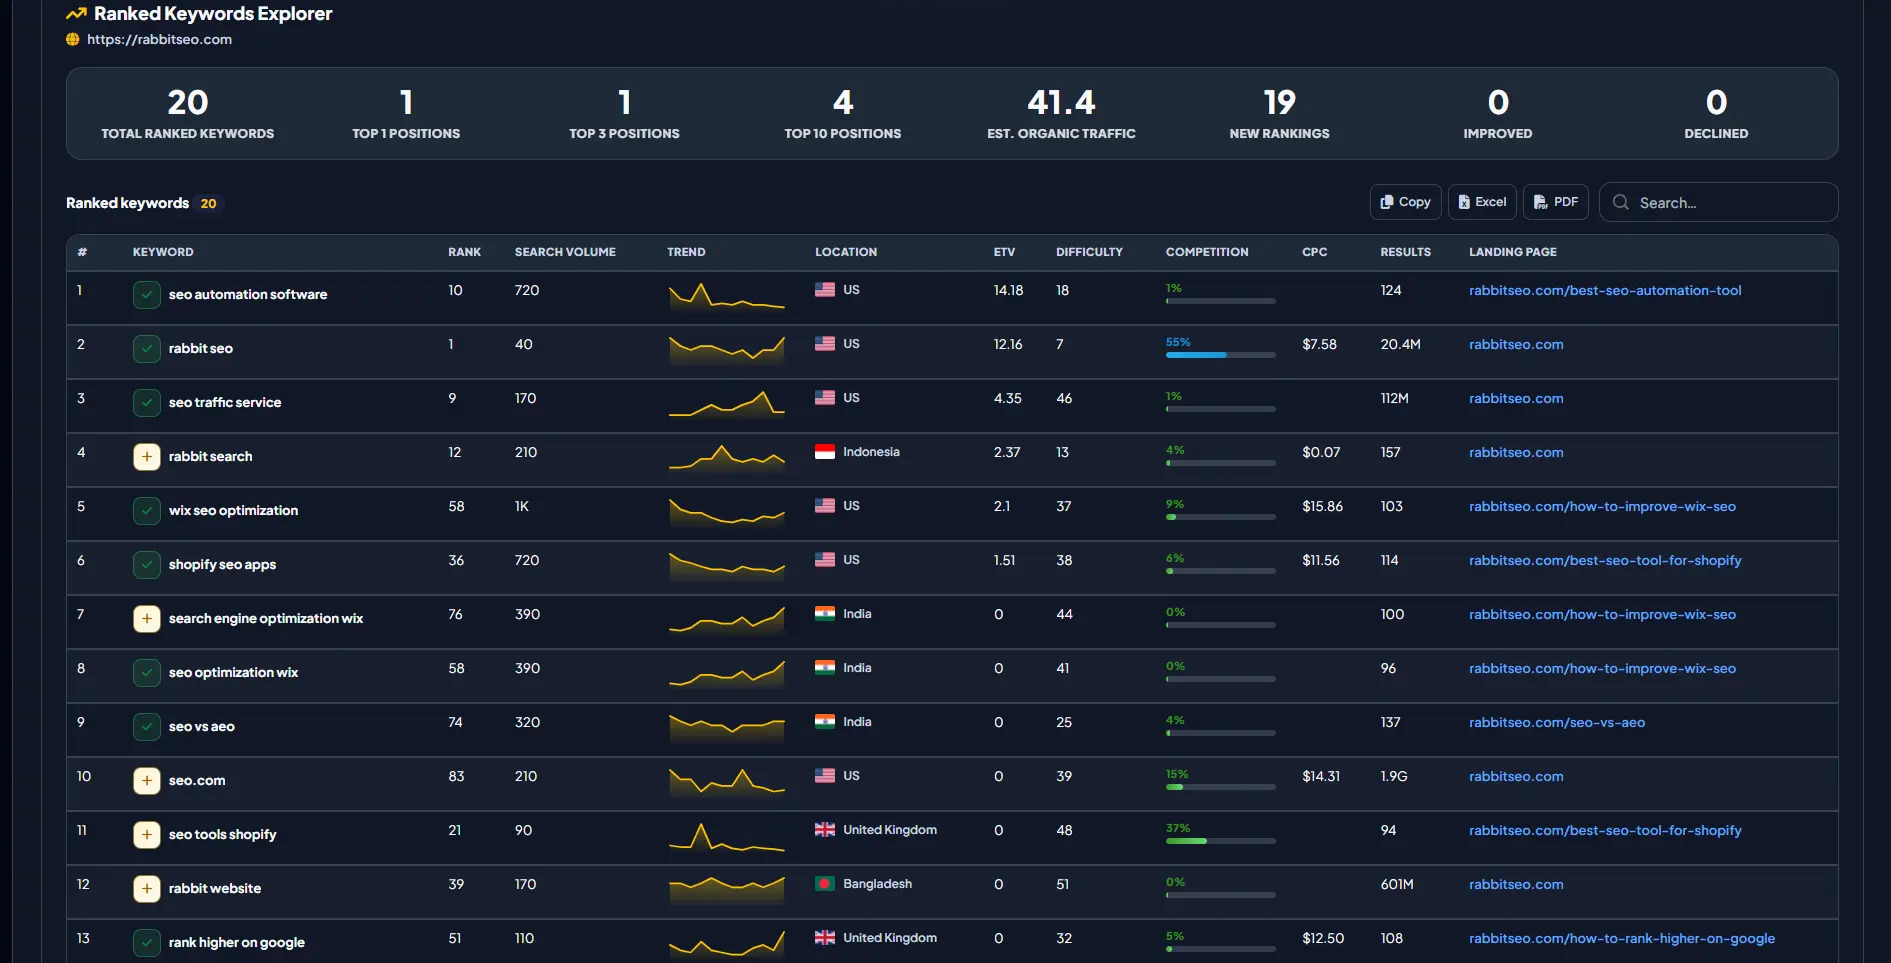This screenshot has height=963, width=1891.
Task: Sort by the Keyword column header
Action: click(163, 252)
